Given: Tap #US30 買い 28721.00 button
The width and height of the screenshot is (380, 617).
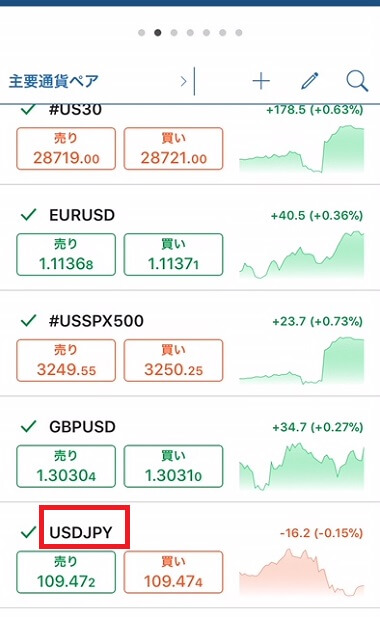Looking at the screenshot, I should (173, 149).
